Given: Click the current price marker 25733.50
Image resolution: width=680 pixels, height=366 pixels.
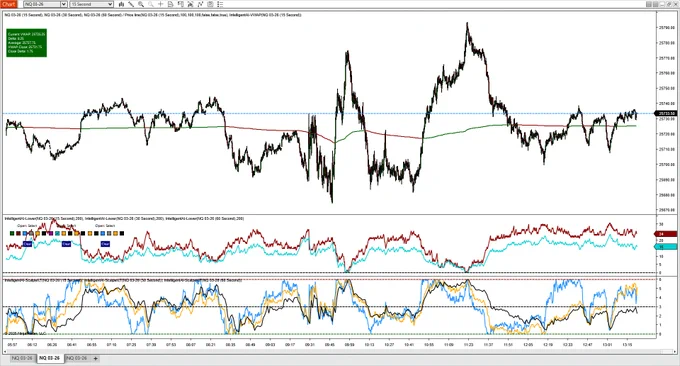Looking at the screenshot, I should (667, 114).
